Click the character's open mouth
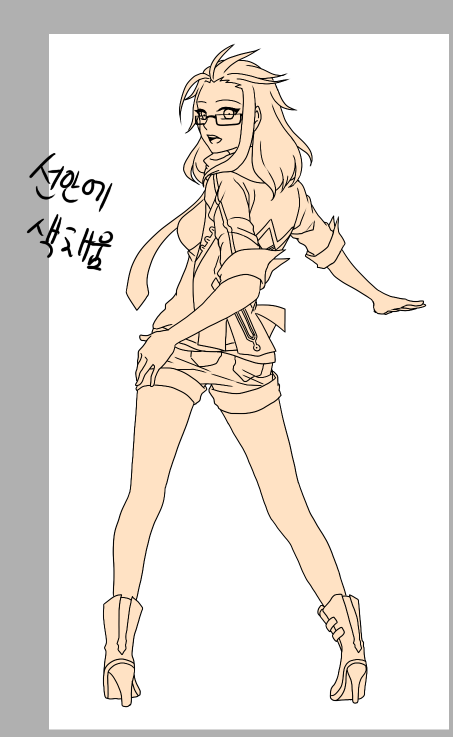This screenshot has height=737, width=453. (x=212, y=139)
